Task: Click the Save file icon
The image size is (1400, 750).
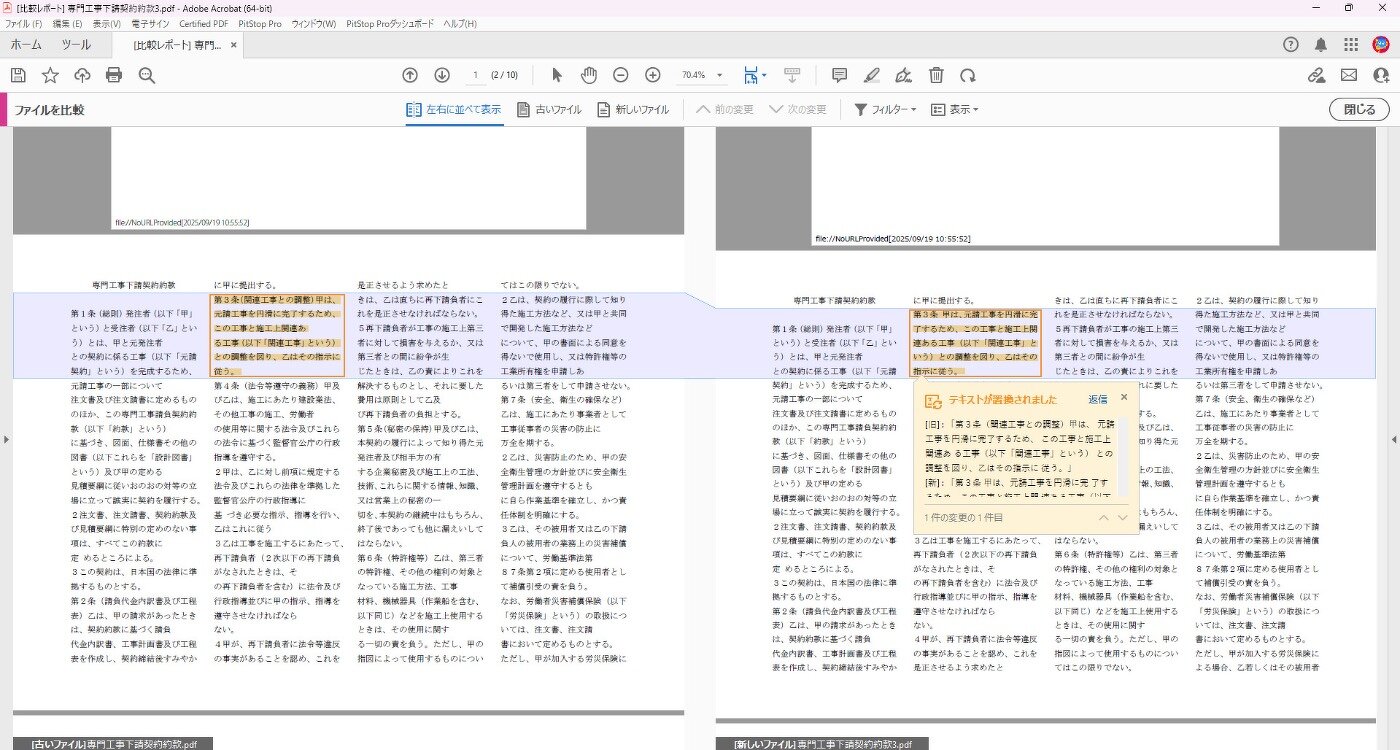Action: (18, 75)
